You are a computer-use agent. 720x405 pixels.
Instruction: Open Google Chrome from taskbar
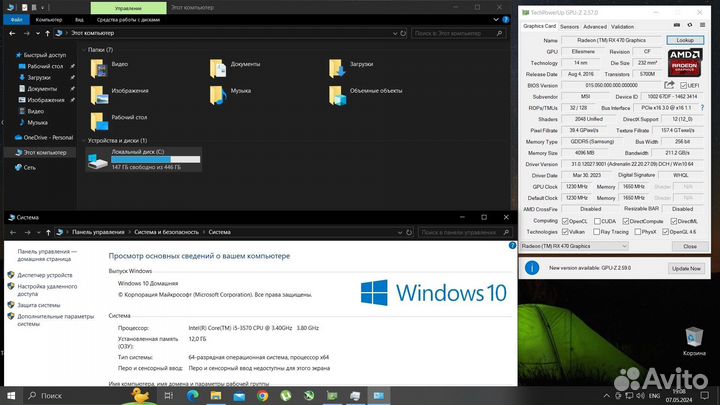click(x=262, y=395)
